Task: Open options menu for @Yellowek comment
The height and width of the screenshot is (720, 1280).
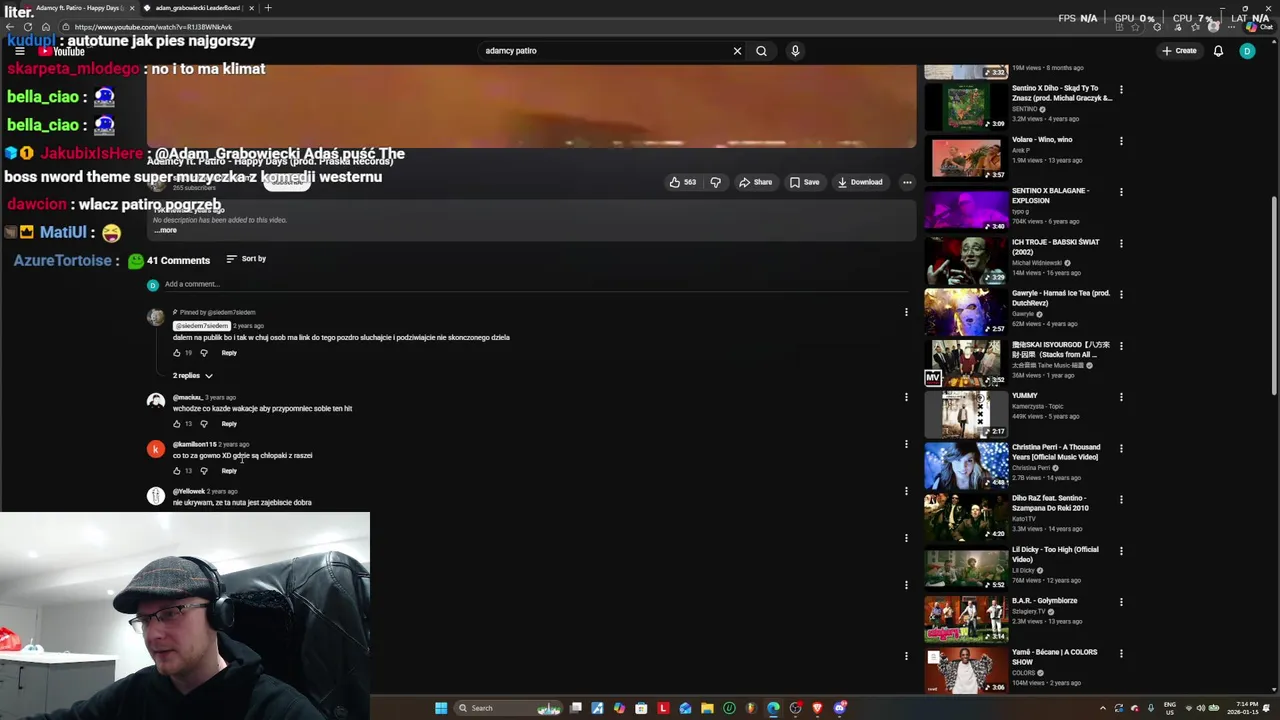Action: [906, 491]
